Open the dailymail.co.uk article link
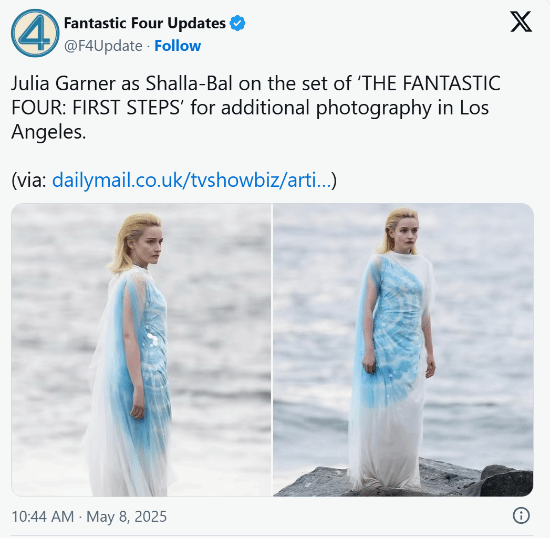The width and height of the screenshot is (550, 538). point(192,180)
